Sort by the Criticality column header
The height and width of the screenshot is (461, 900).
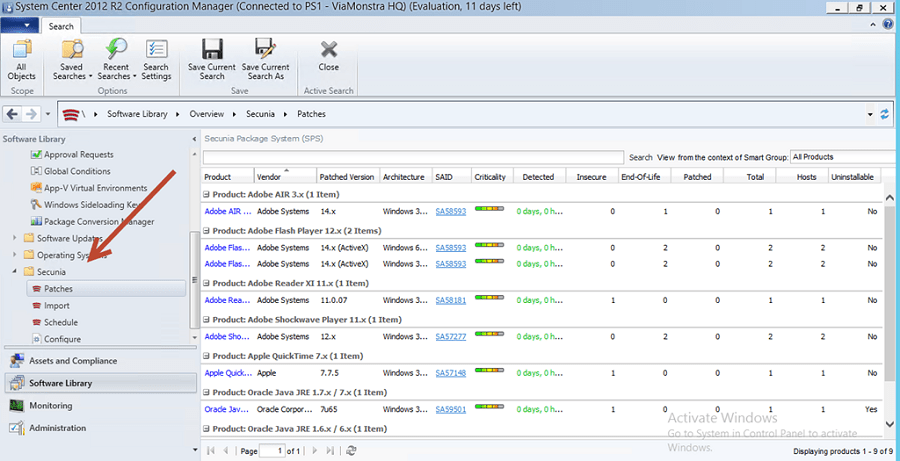pos(490,177)
